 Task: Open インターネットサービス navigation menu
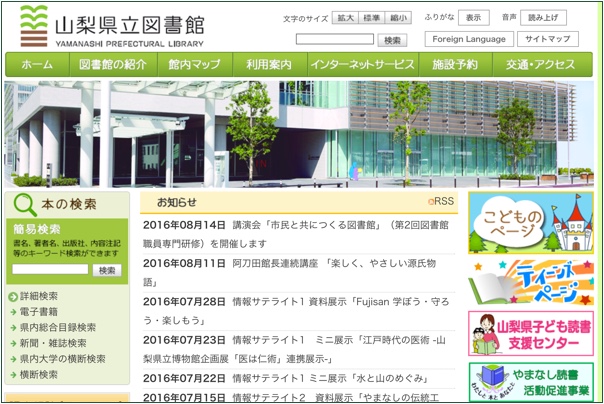click(362, 65)
